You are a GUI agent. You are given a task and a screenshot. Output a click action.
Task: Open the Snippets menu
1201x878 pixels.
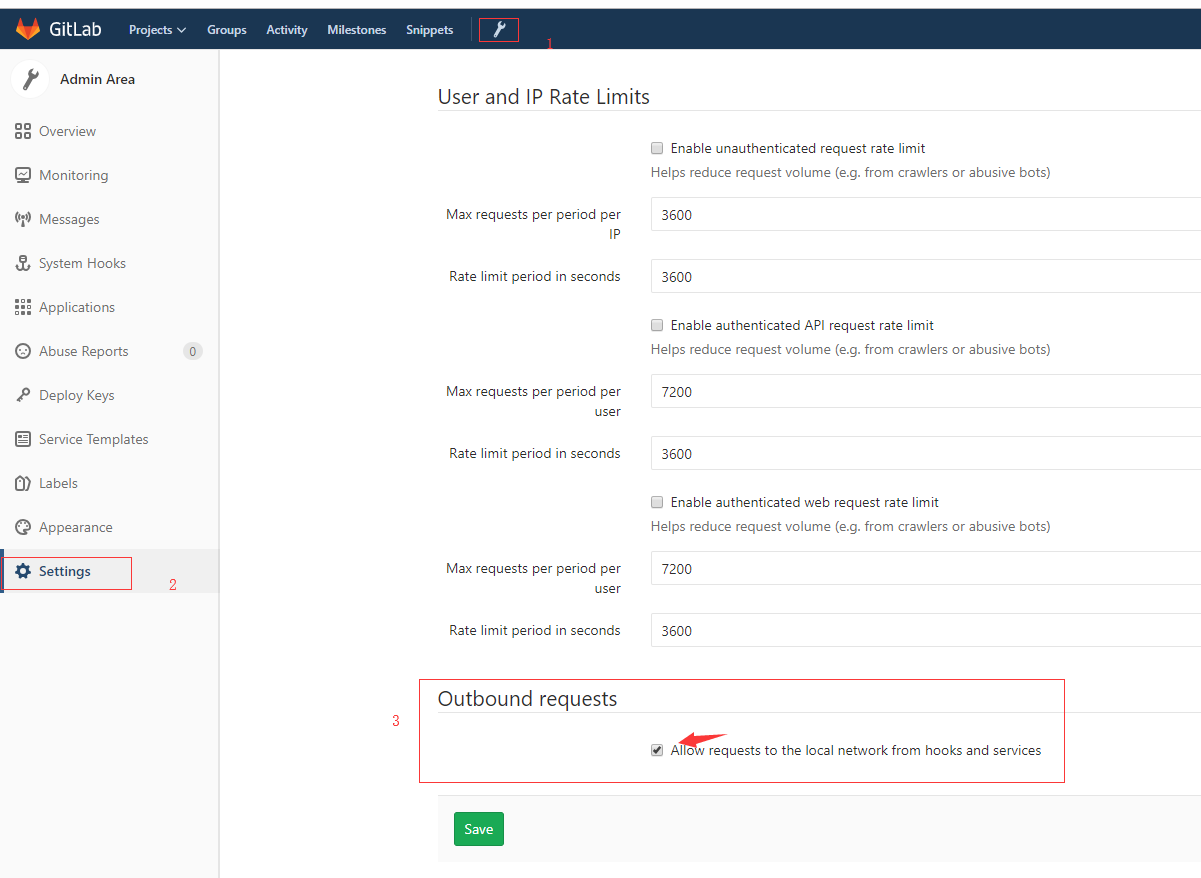429,29
